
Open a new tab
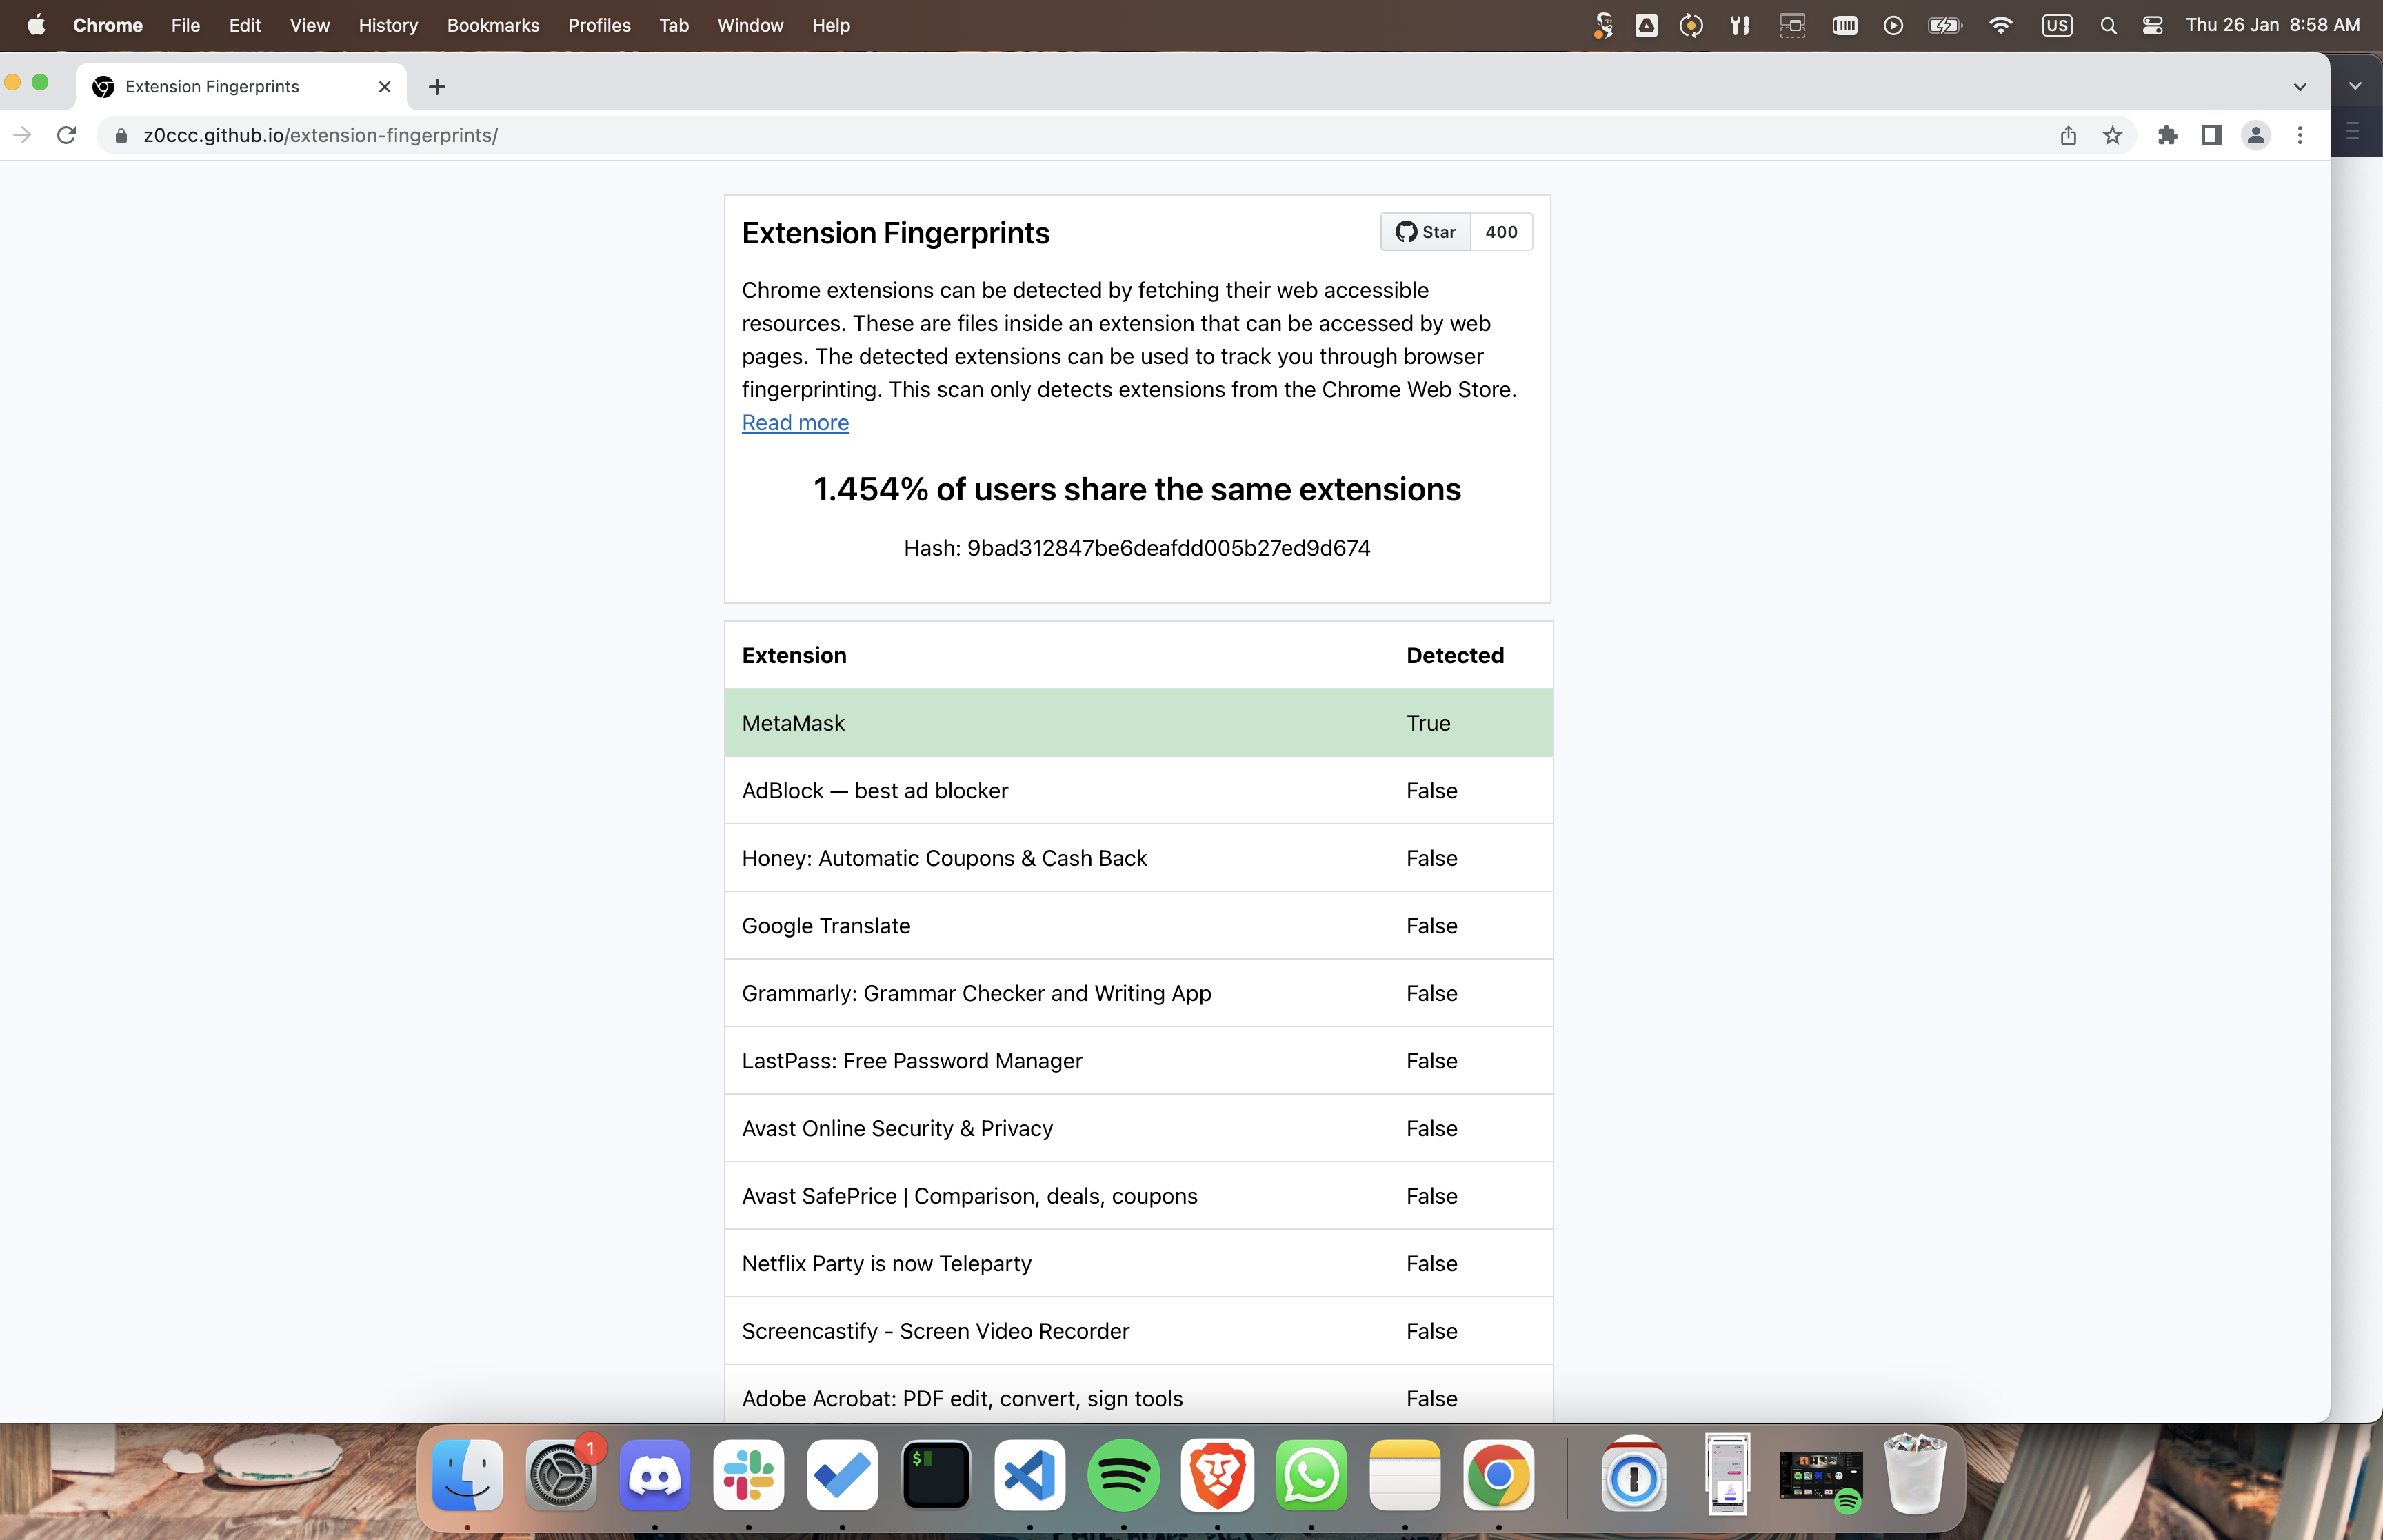[x=437, y=87]
